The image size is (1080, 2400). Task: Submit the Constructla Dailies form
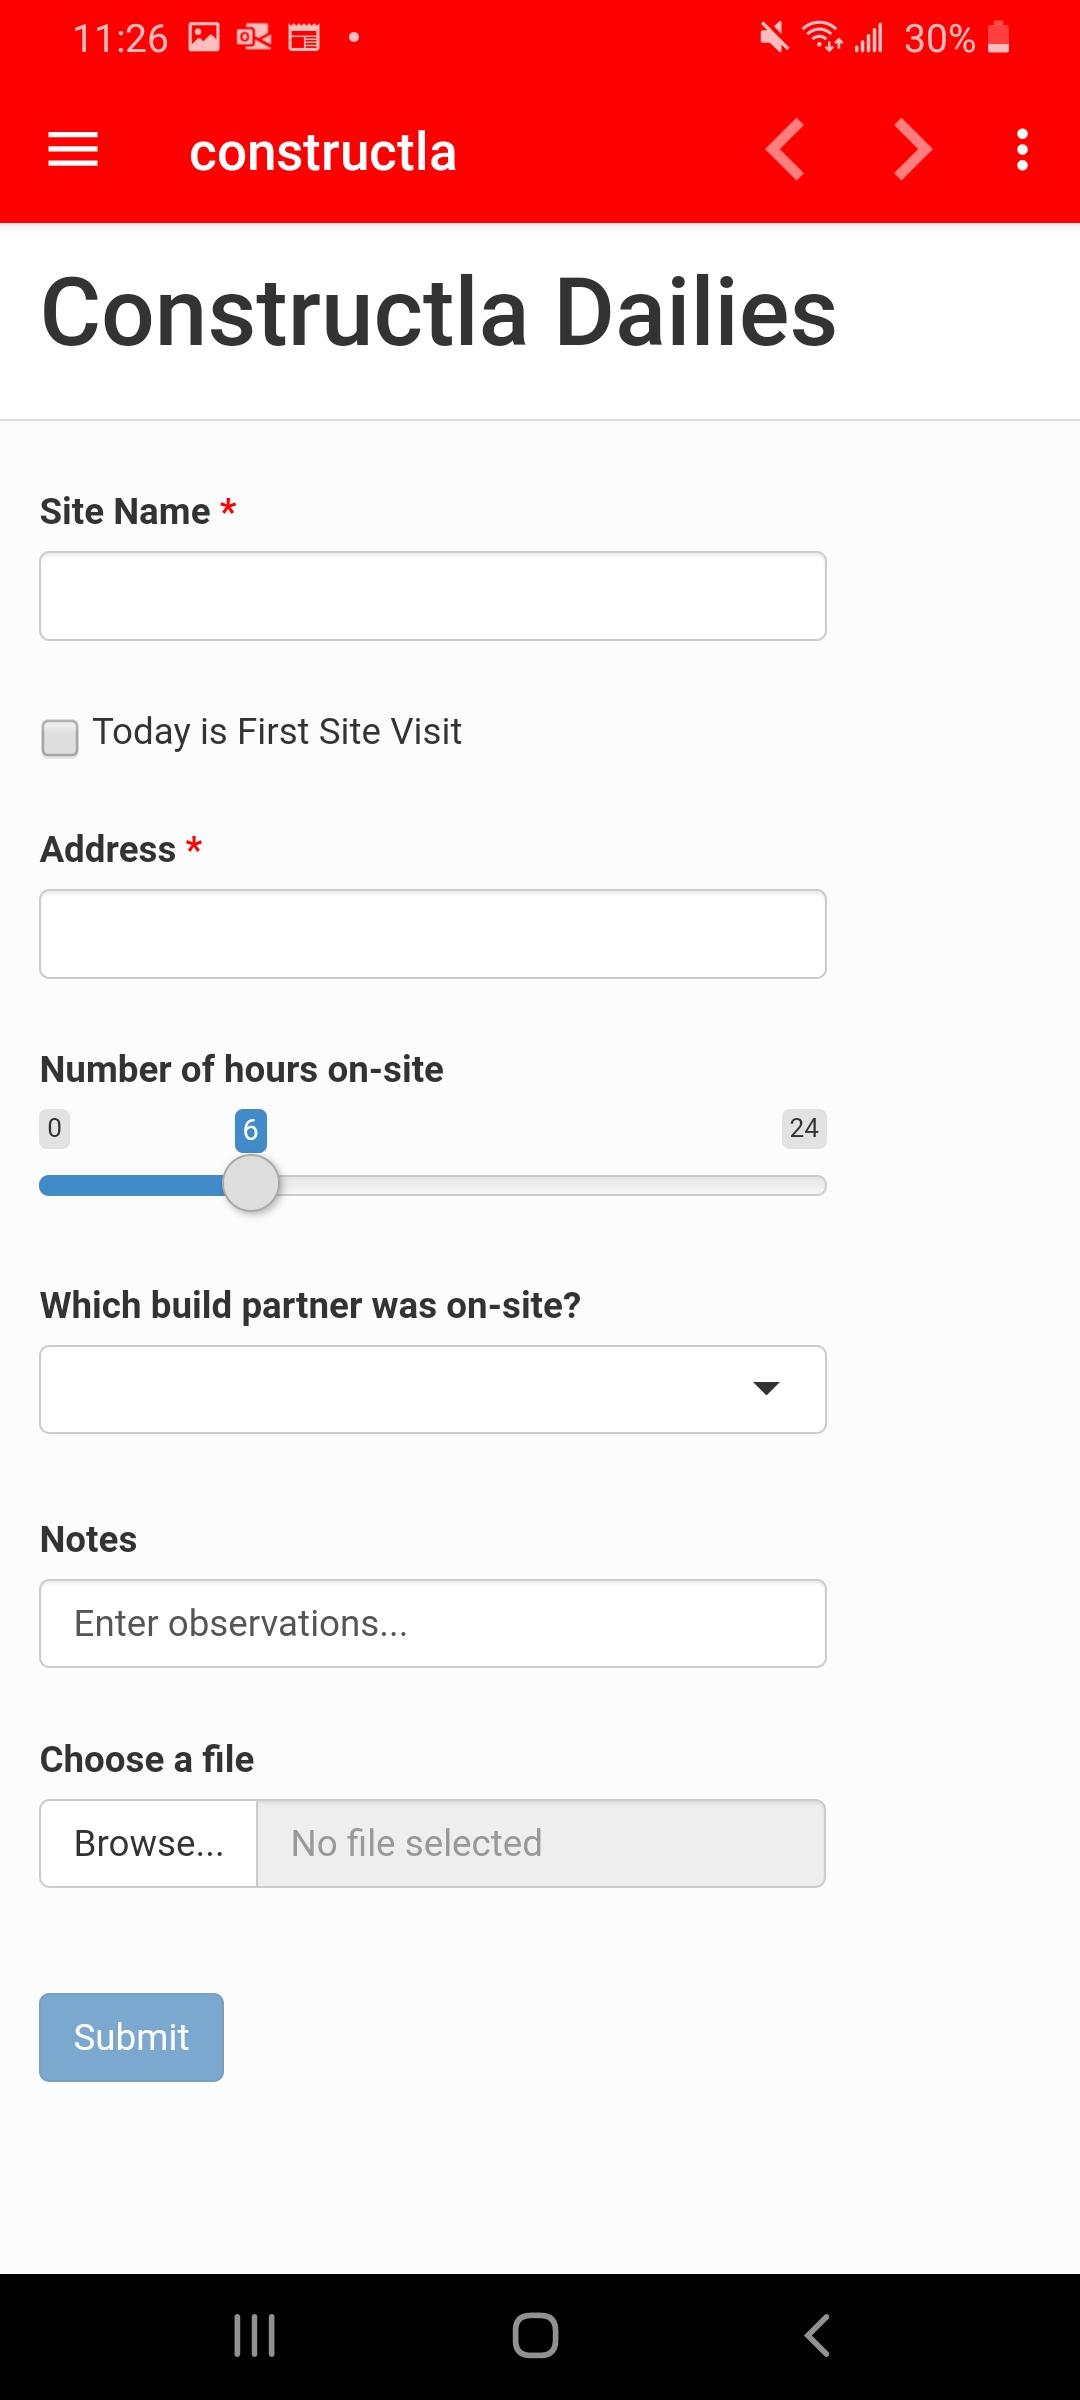tap(131, 2037)
